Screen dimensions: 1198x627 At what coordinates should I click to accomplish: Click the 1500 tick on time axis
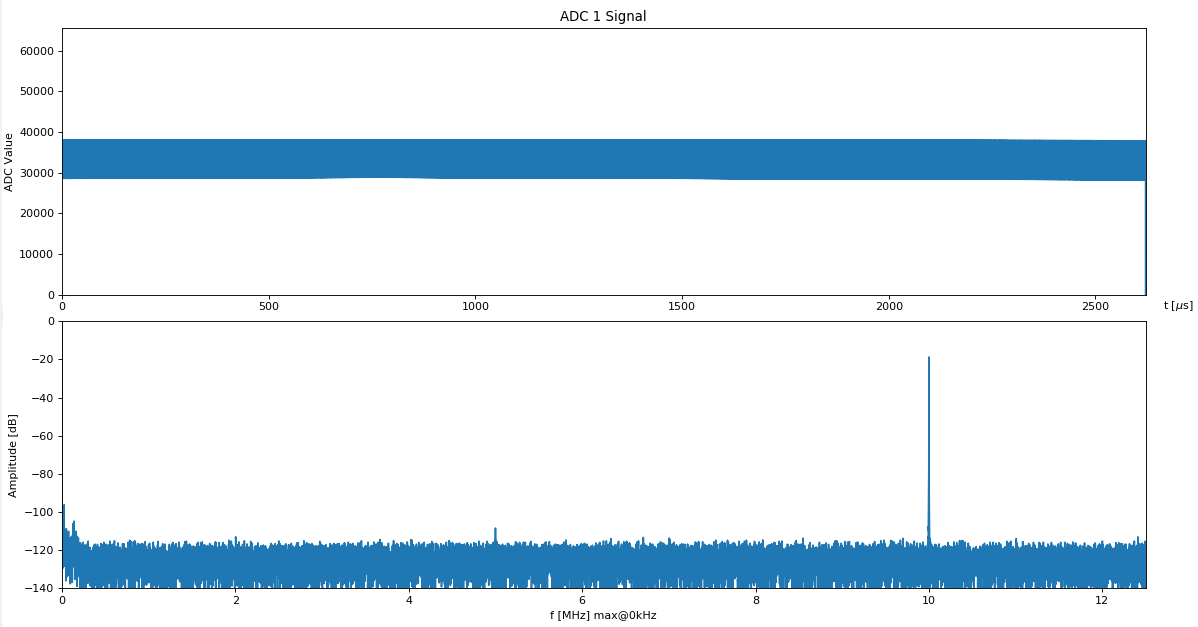click(682, 306)
